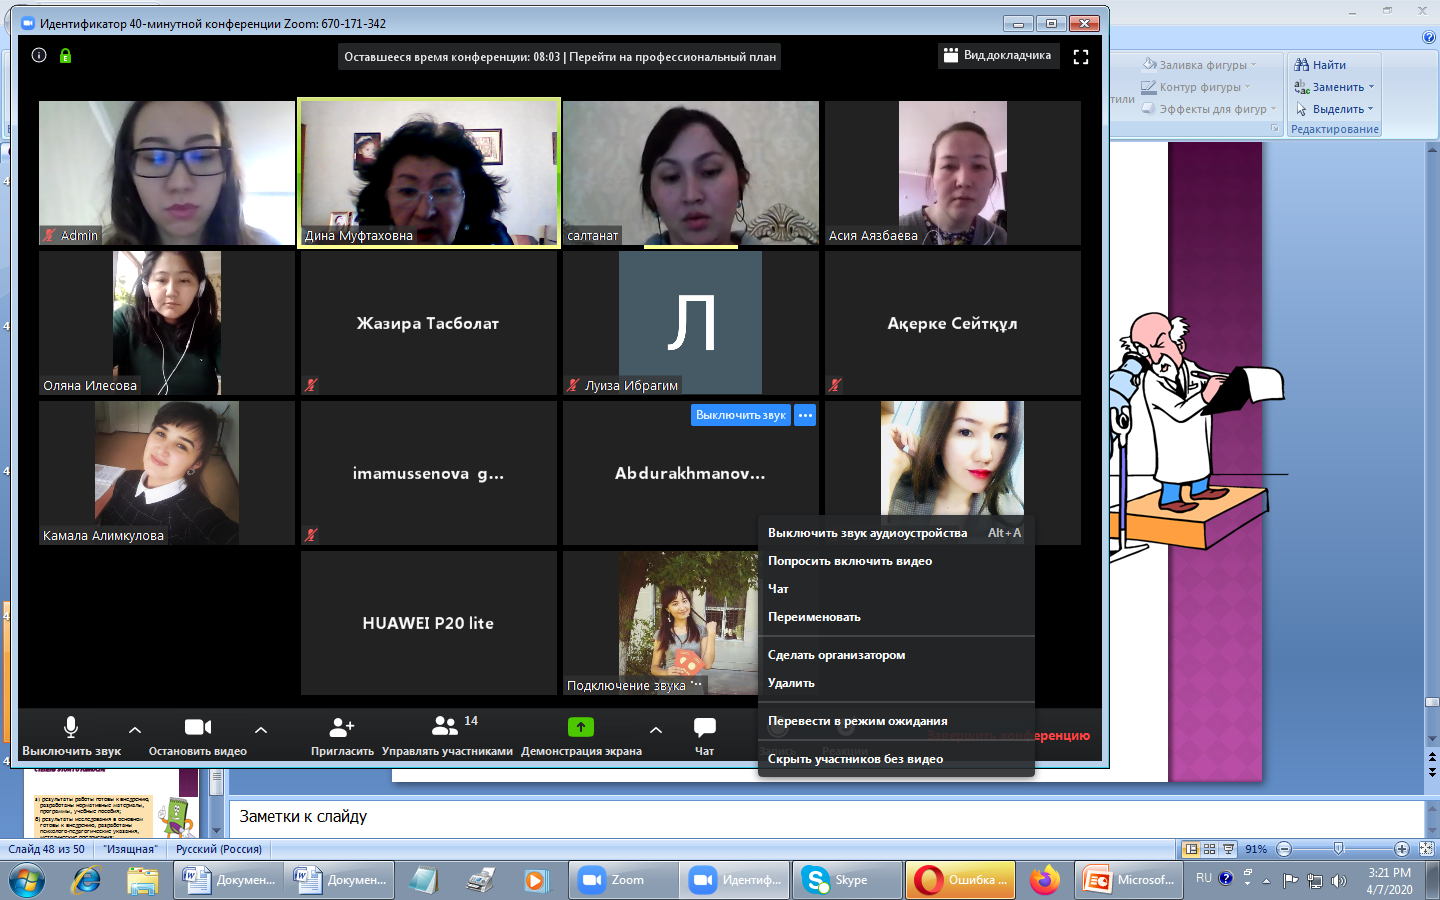Click network tray icon

point(1315,881)
